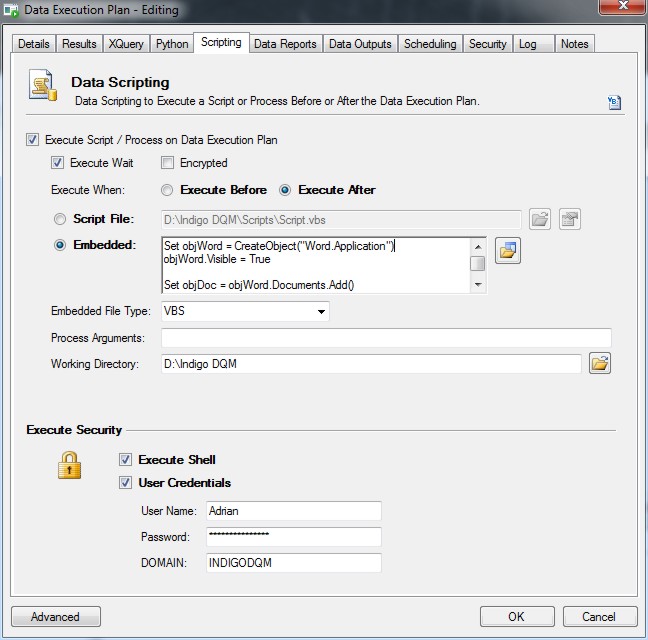Uncheck the Execute Wait checkbox
The image size is (648, 640).
(x=58, y=163)
